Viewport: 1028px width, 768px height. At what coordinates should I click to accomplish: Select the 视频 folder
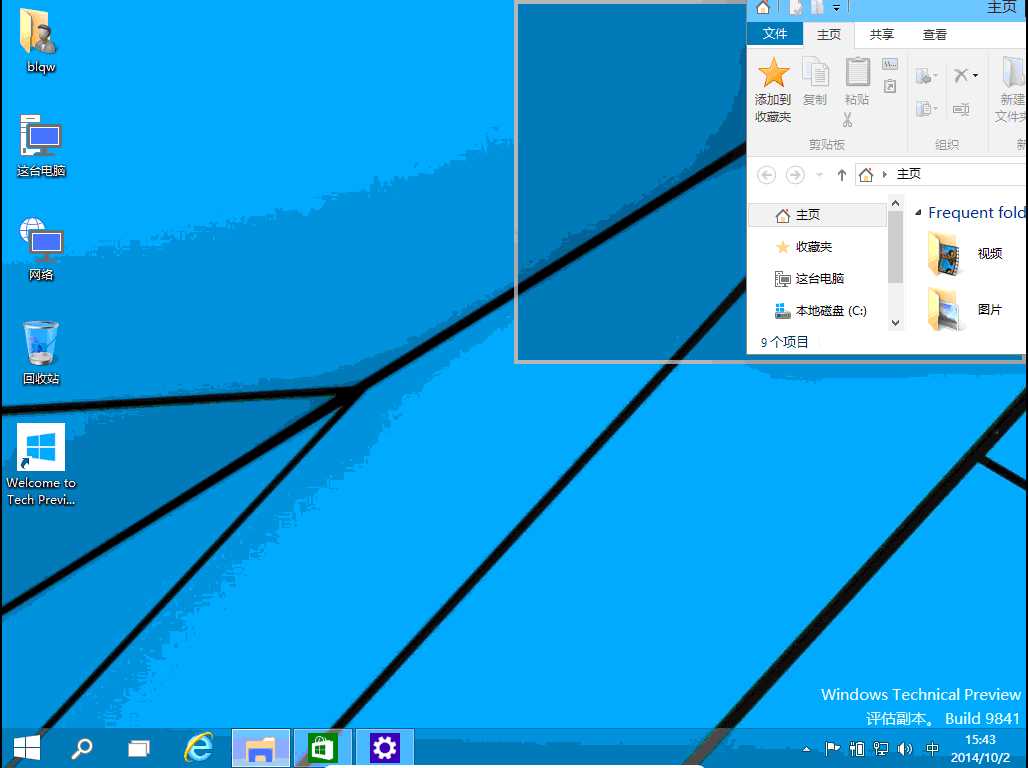[x=965, y=254]
